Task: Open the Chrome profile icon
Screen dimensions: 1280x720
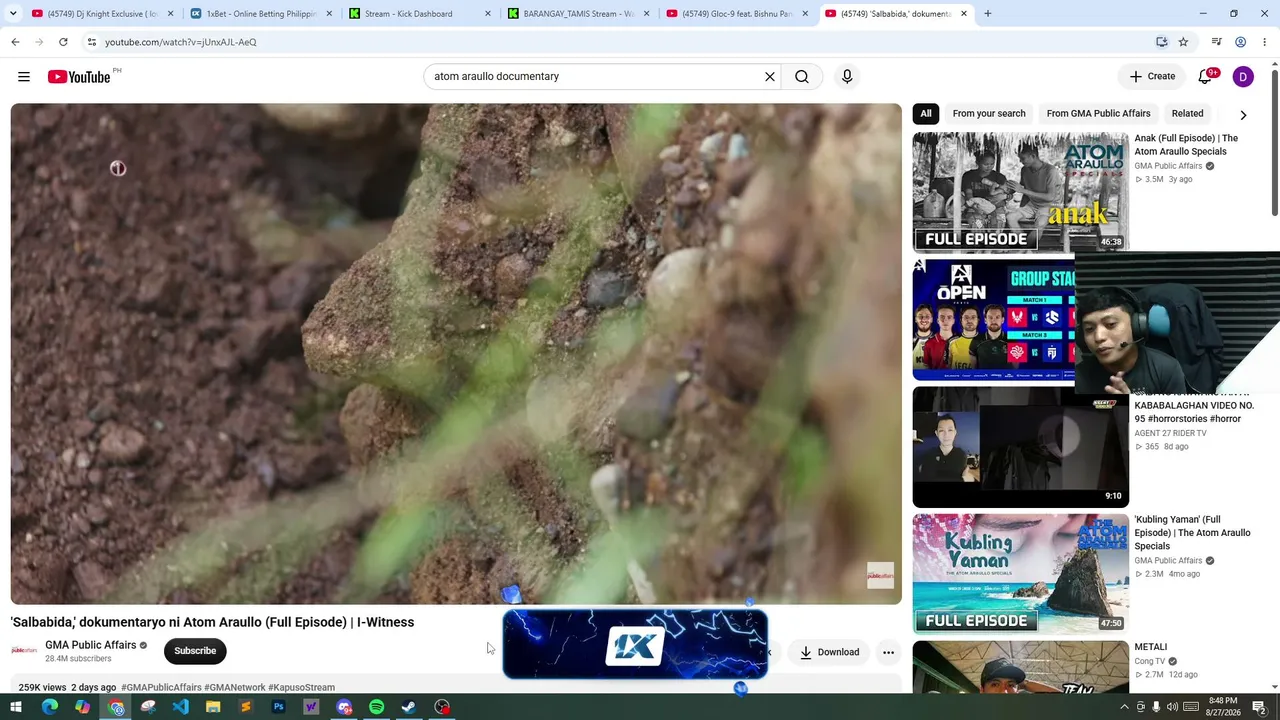Action: pos(1240,42)
